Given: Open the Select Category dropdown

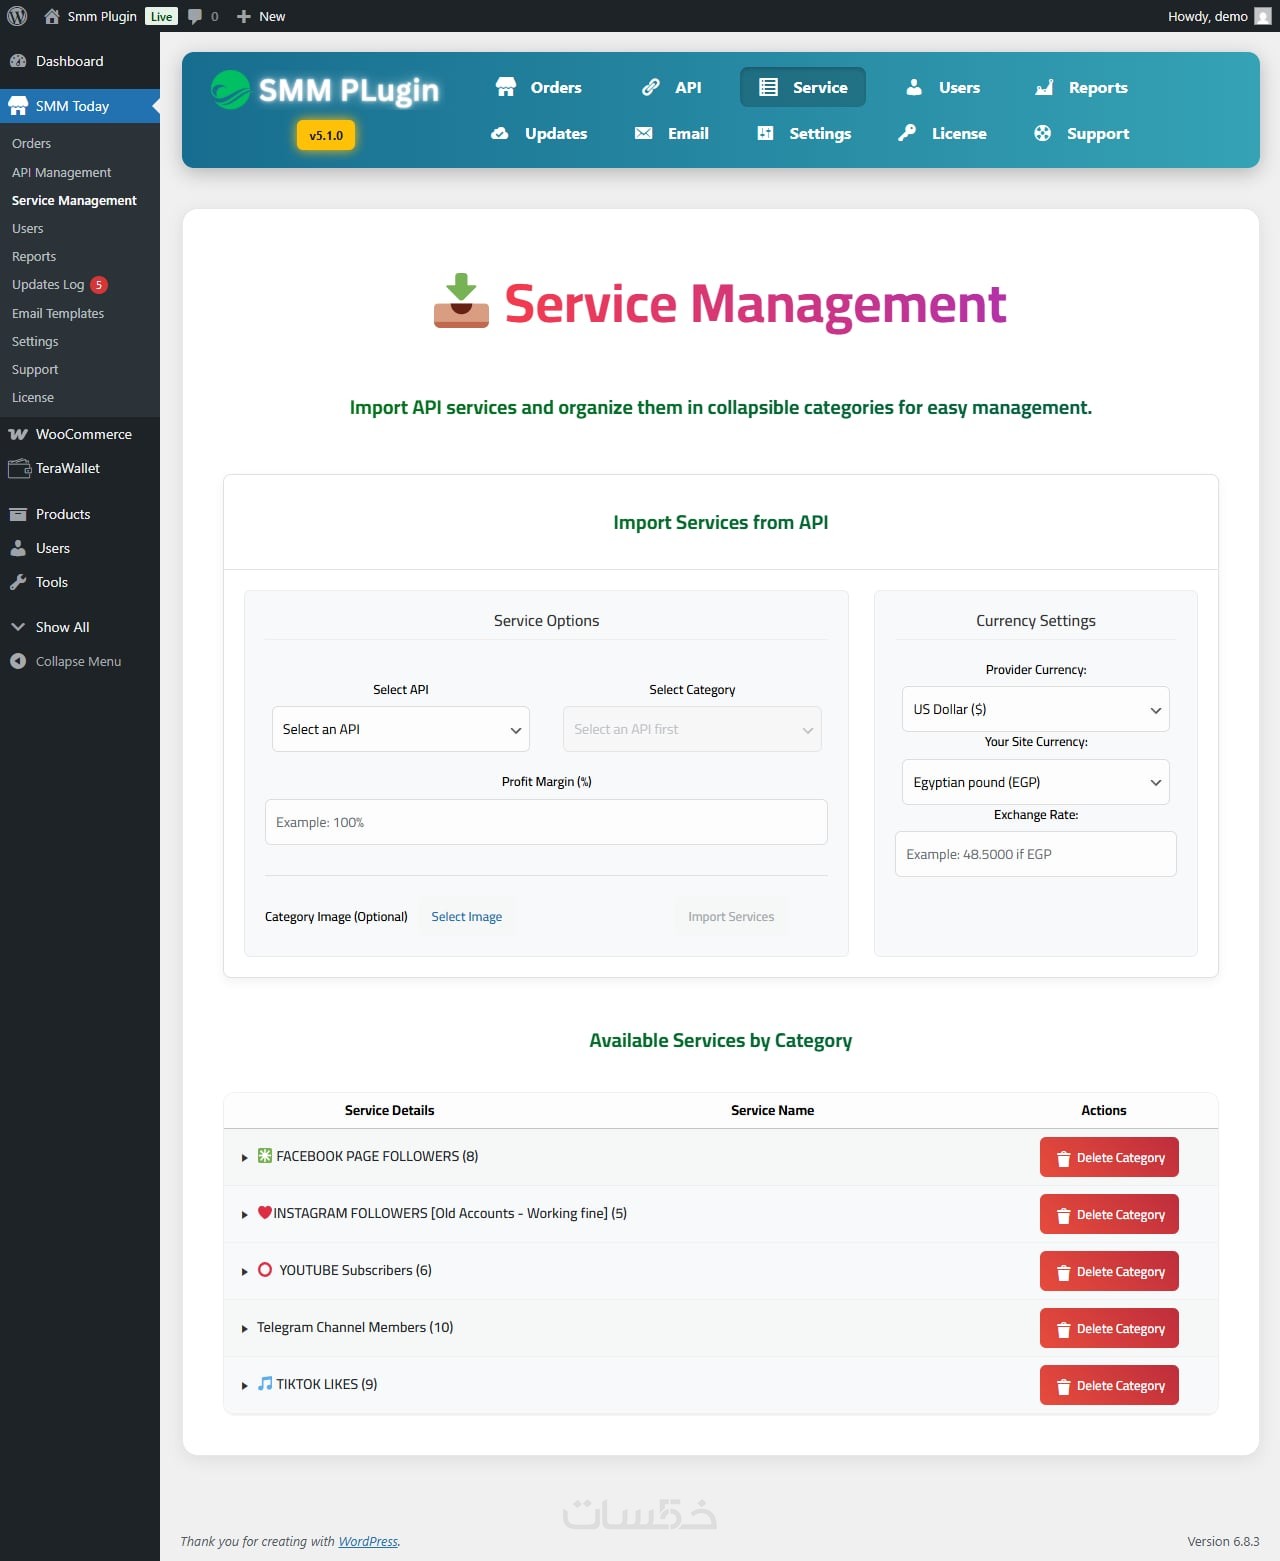Looking at the screenshot, I should pyautogui.click(x=692, y=729).
